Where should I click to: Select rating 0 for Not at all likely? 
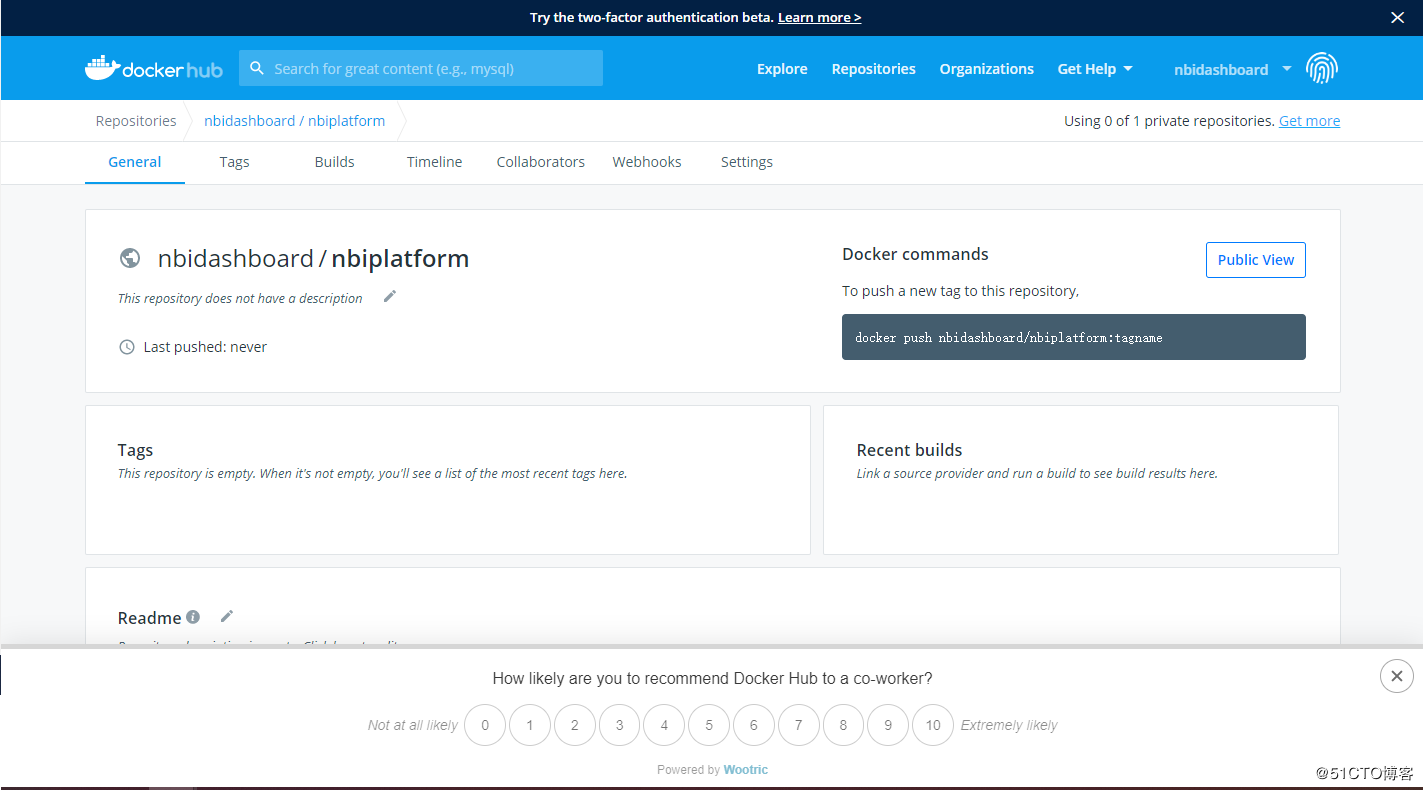[485, 725]
